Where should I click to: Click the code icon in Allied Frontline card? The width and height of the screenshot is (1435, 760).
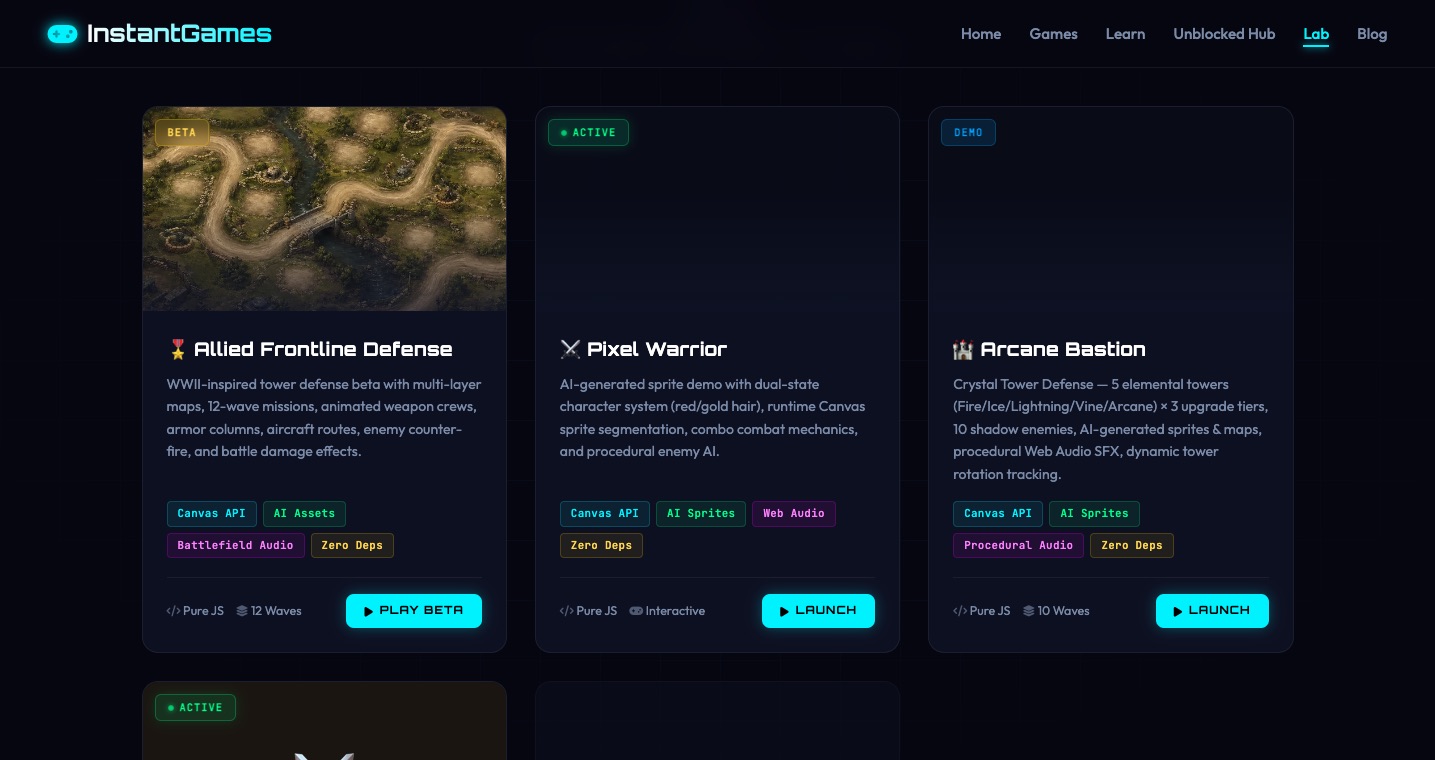coord(173,611)
